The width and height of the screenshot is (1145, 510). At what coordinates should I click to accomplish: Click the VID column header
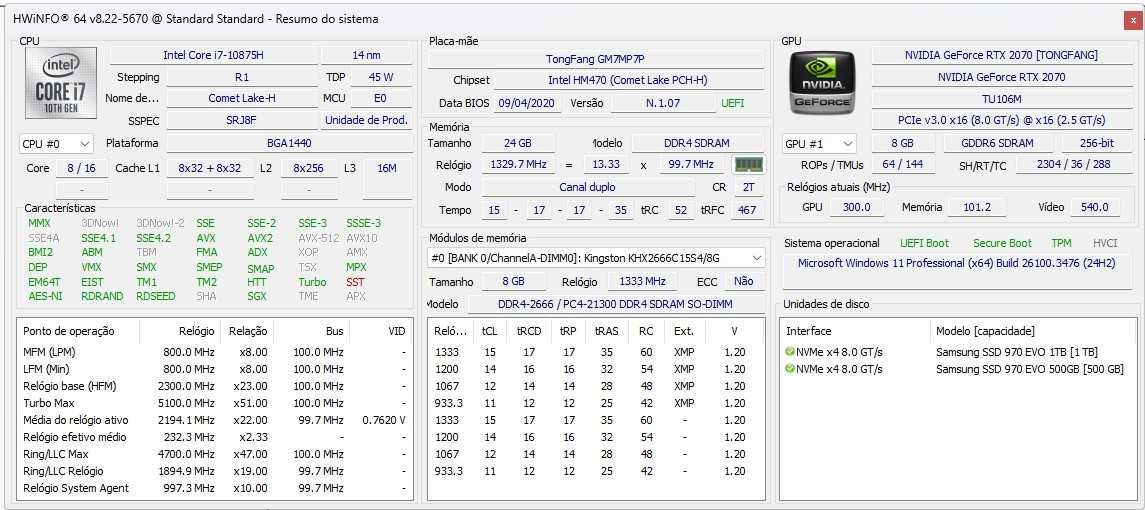coord(379,332)
